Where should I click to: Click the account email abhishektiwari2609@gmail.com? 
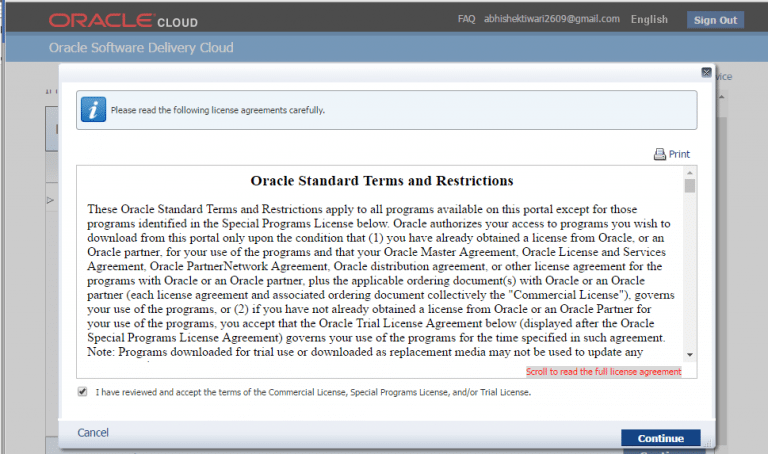pyautogui.click(x=552, y=19)
